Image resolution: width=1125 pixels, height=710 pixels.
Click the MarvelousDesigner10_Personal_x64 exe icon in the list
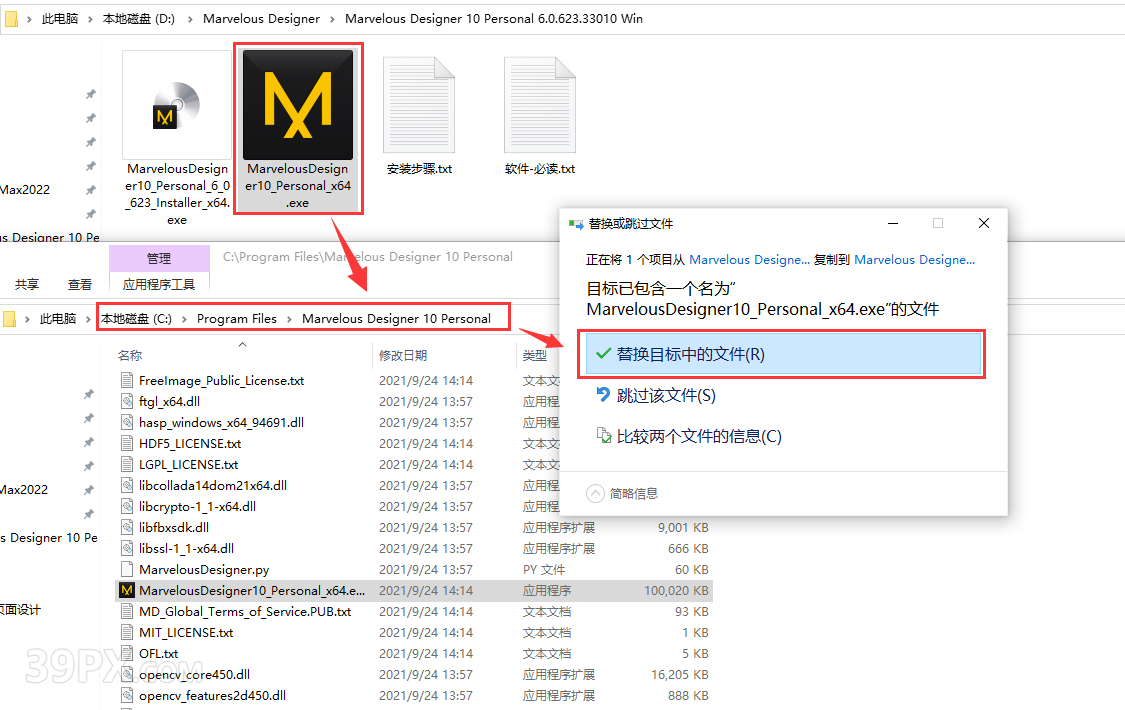click(x=127, y=590)
